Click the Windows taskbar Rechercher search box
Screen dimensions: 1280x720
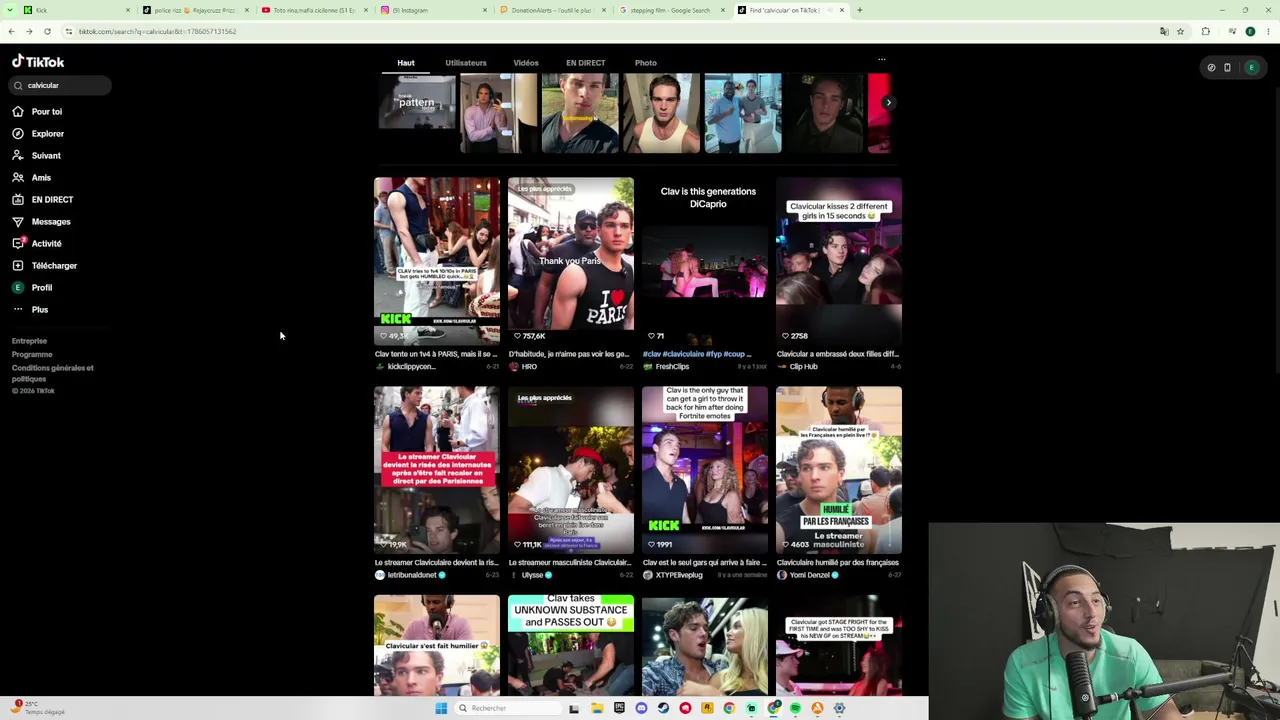tap(508, 708)
